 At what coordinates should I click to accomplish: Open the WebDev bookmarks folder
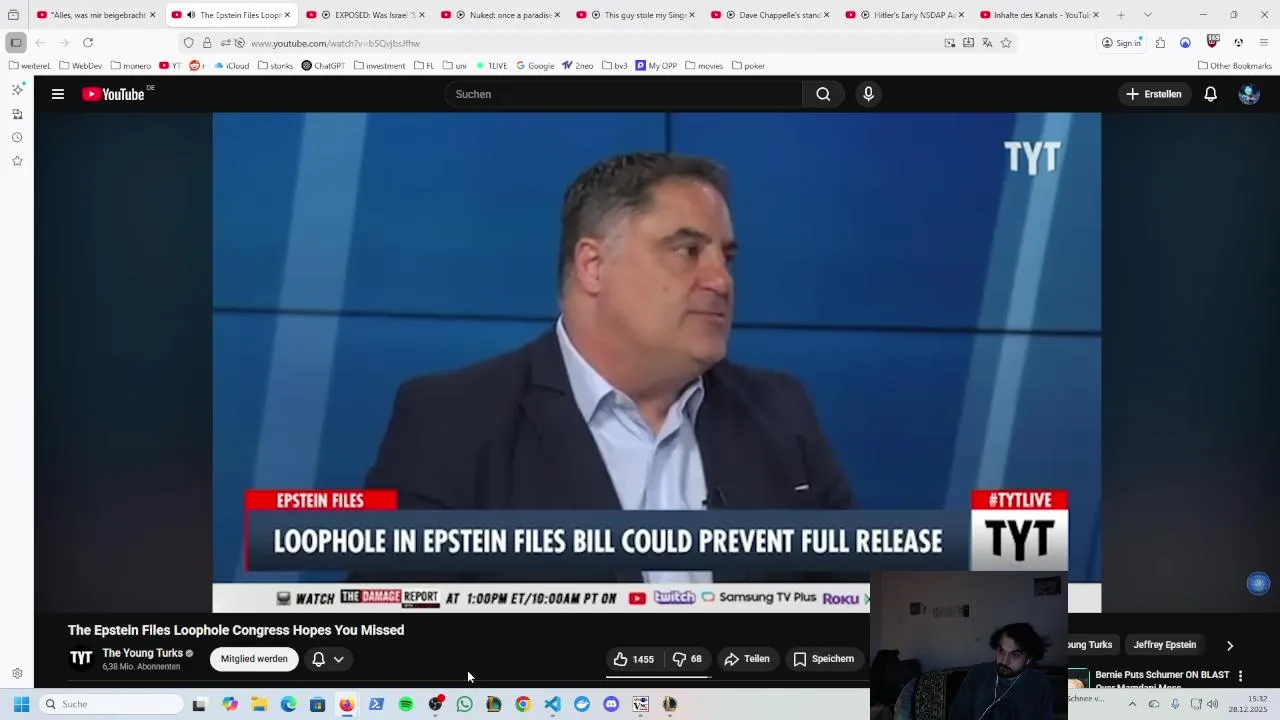80,66
